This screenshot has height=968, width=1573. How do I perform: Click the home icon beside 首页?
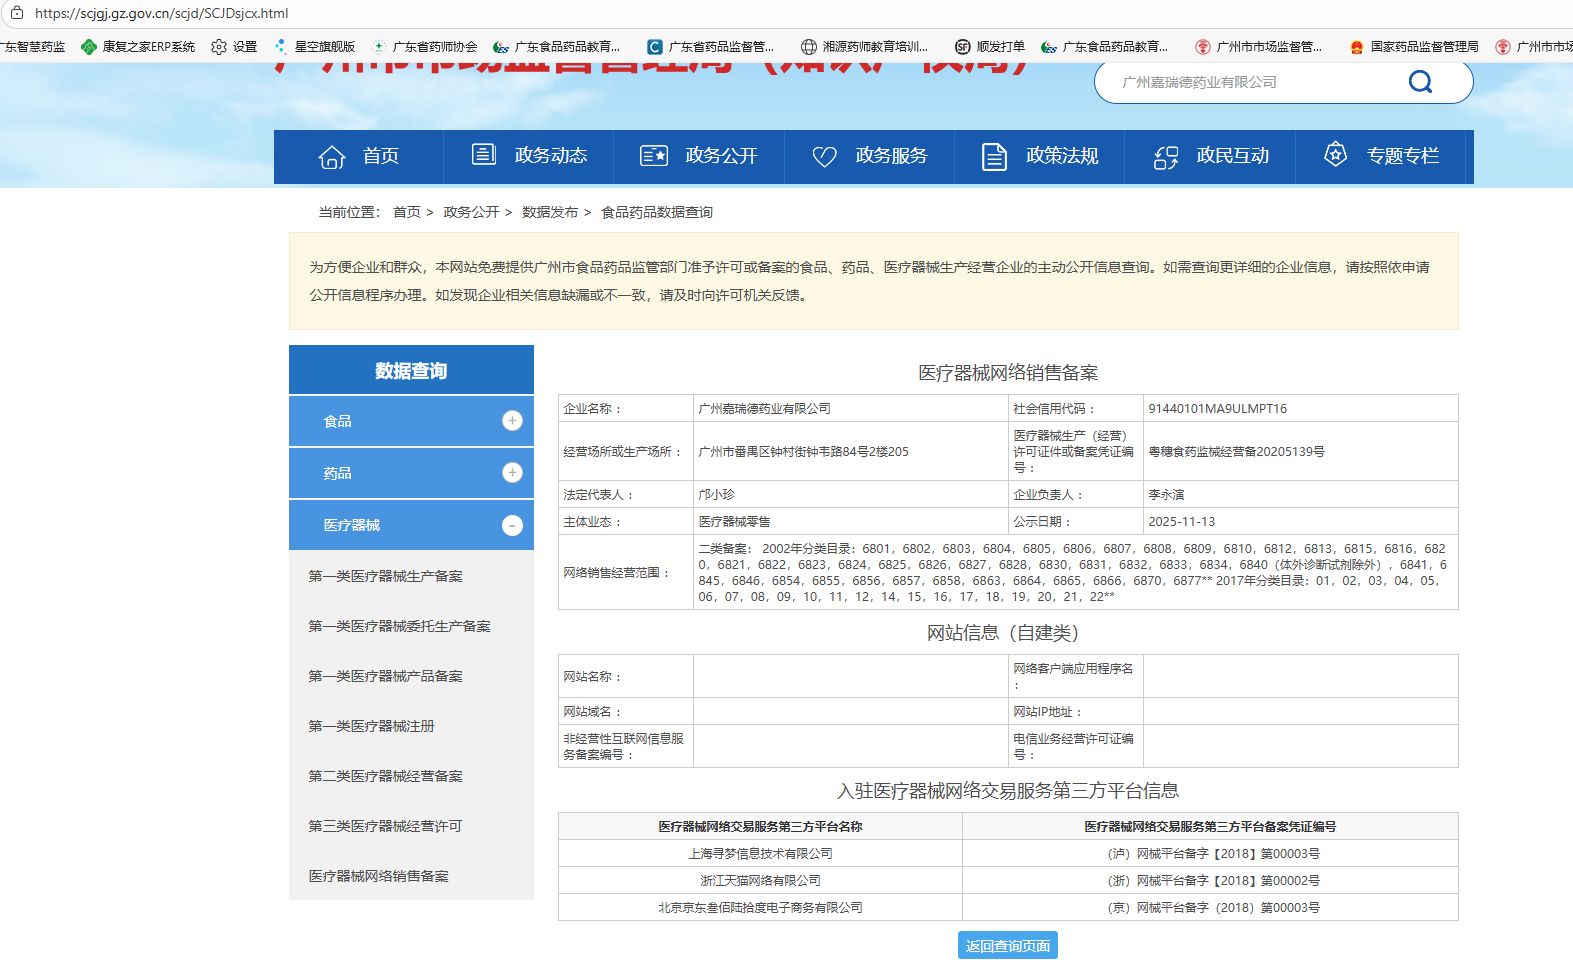tap(331, 157)
